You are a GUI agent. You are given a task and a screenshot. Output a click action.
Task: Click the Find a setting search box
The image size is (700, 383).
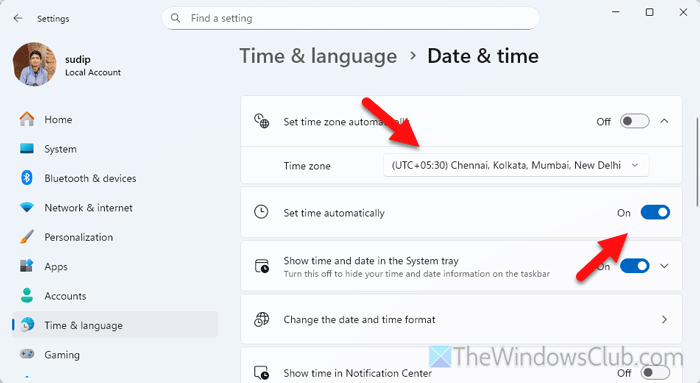pos(350,18)
